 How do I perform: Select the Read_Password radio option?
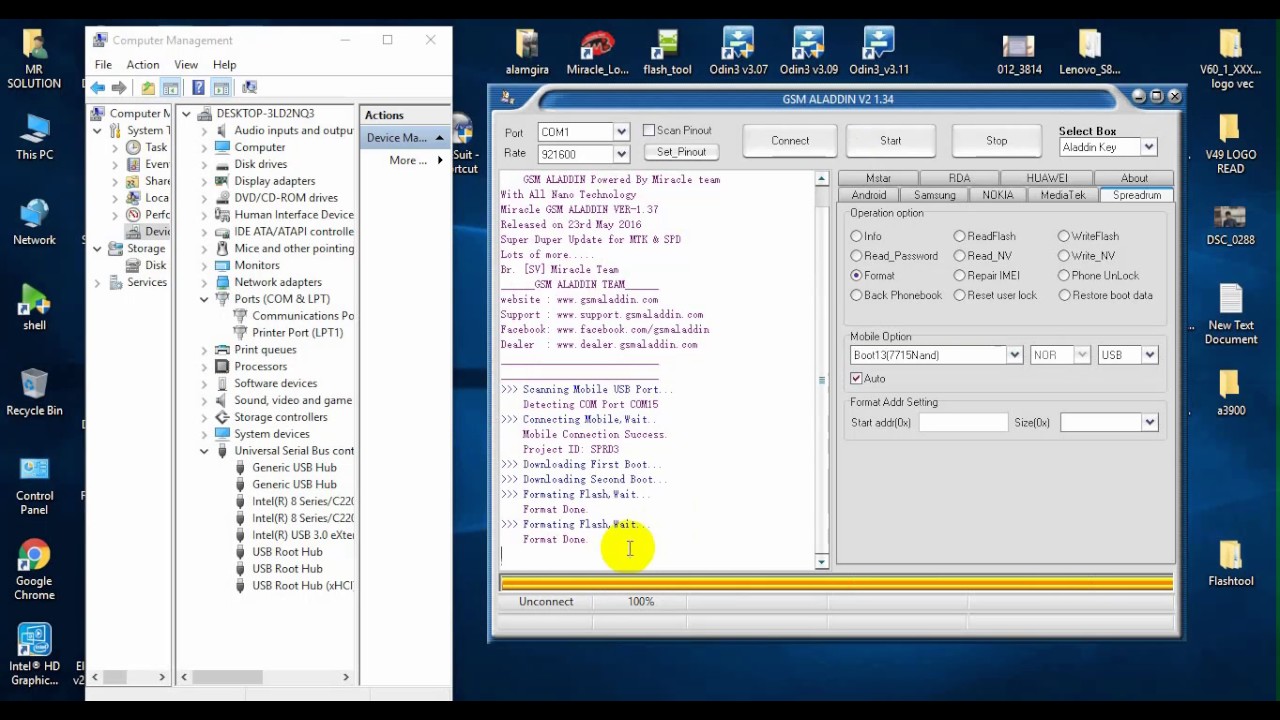click(856, 256)
